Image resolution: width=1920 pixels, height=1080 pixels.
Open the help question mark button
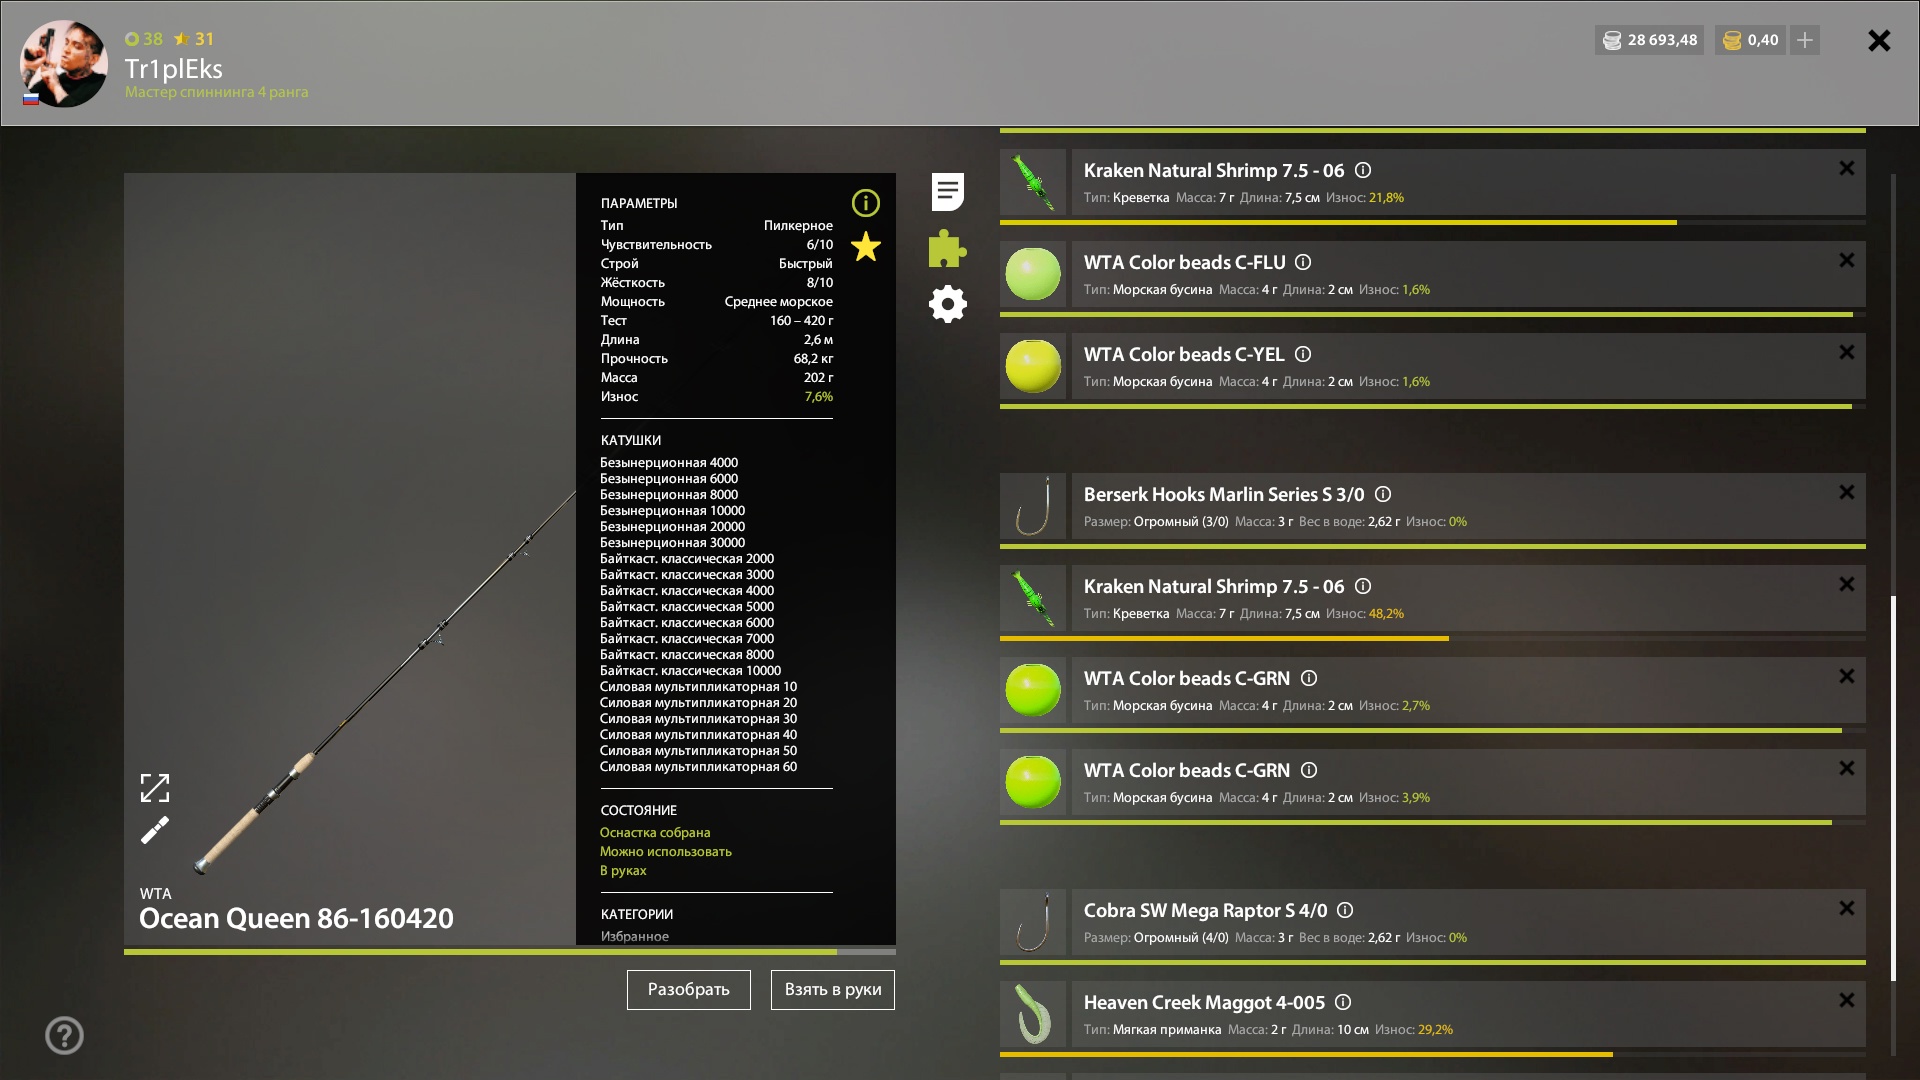coord(64,1035)
